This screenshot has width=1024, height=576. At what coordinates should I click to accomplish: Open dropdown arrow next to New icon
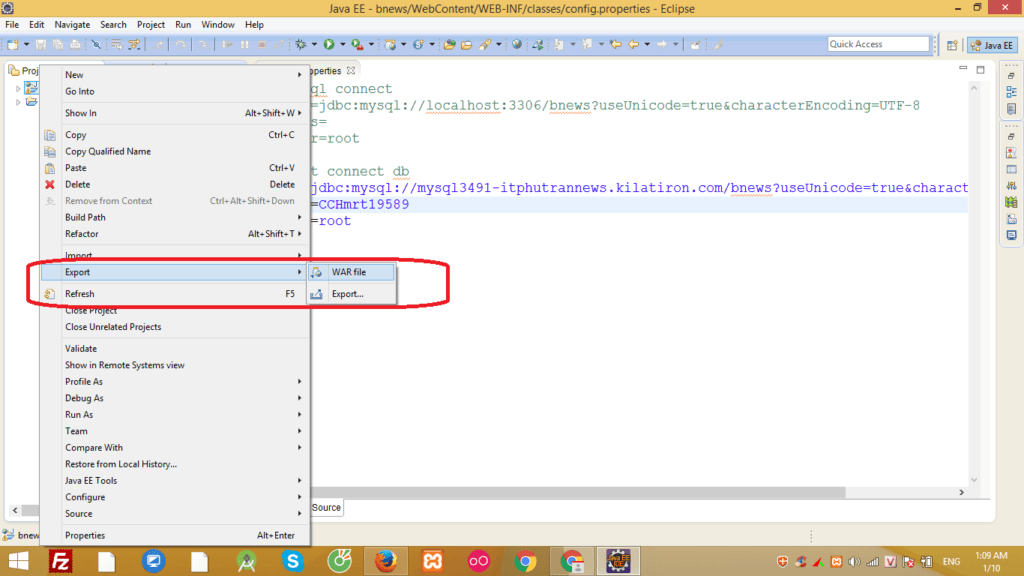[x=26, y=44]
